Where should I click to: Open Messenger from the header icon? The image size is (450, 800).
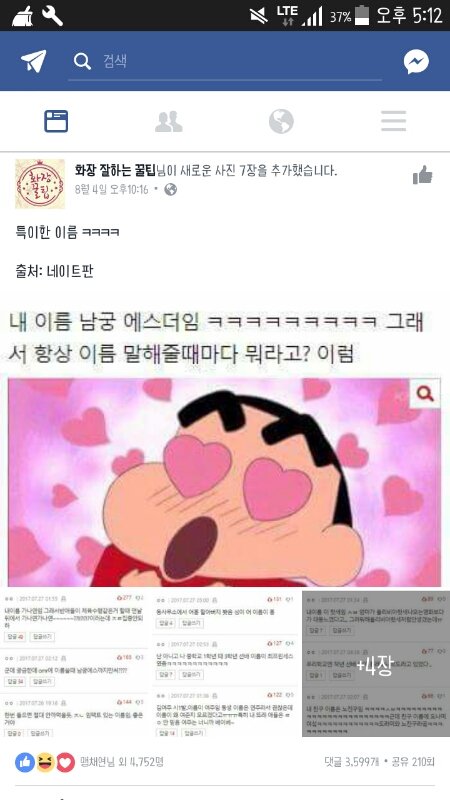click(416, 62)
